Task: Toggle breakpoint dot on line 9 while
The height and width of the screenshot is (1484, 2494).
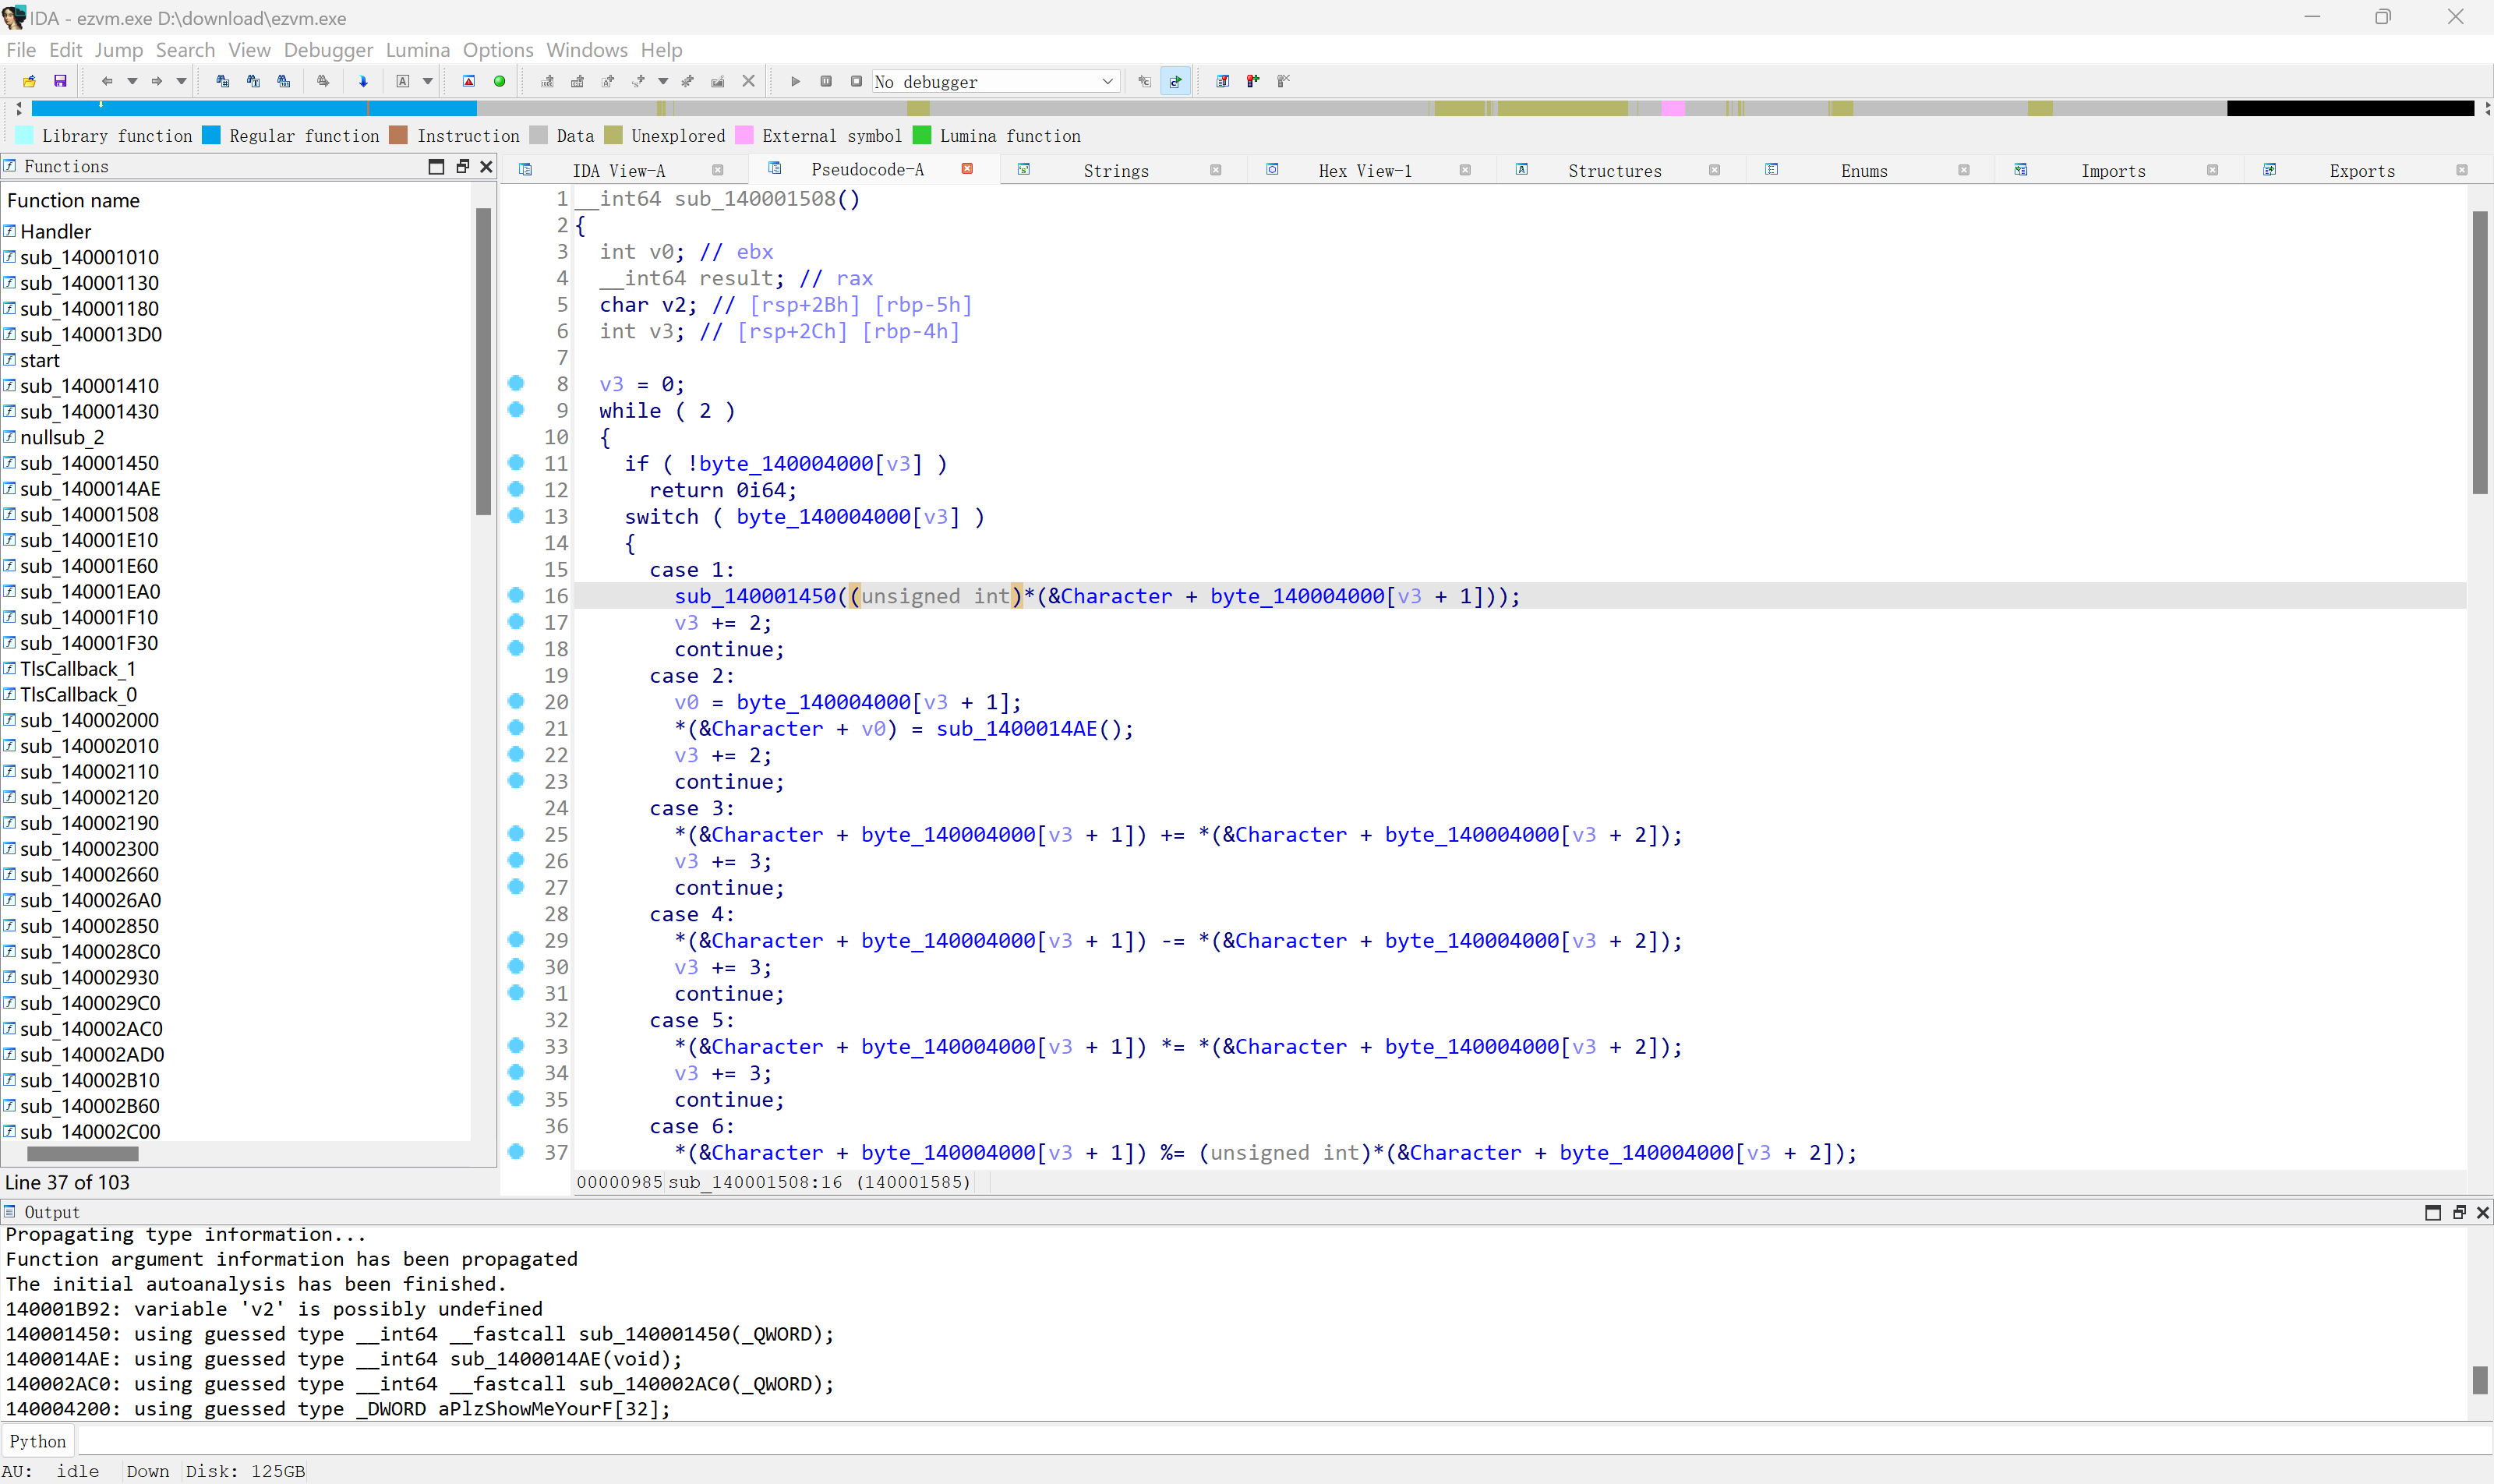Action: pos(516,409)
